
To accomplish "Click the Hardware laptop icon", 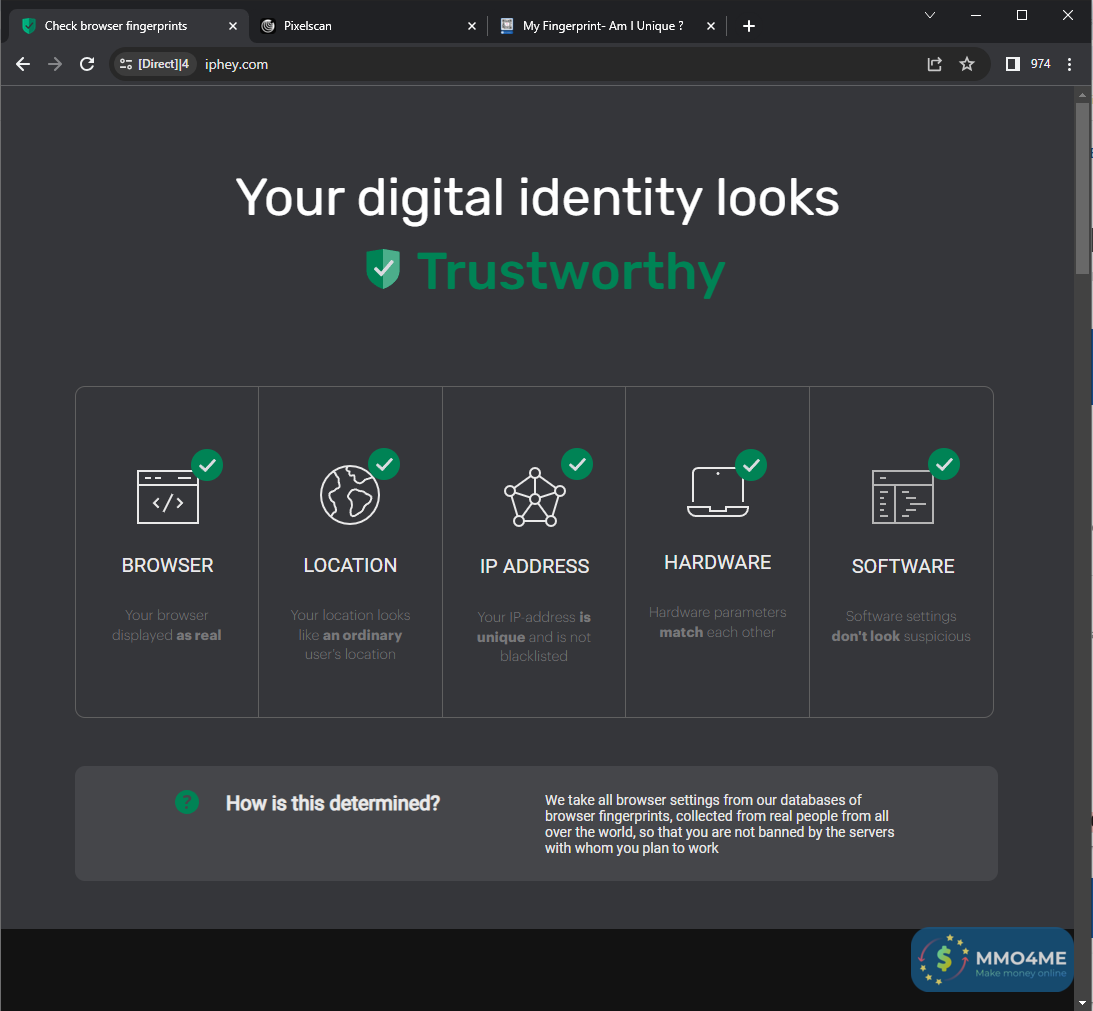I will coord(717,492).
